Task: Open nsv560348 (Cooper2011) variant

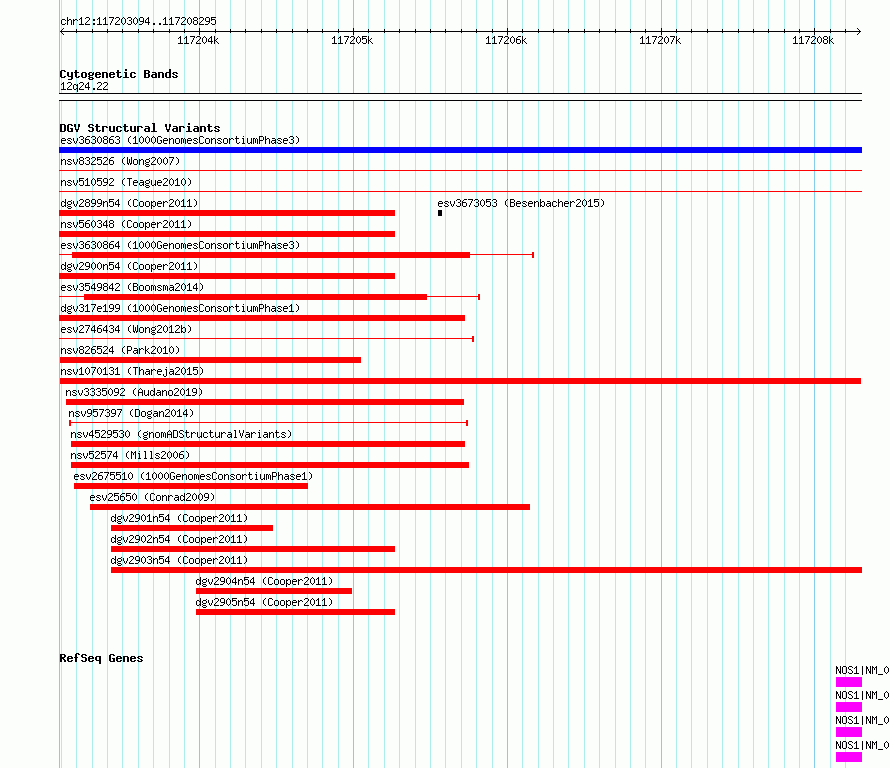Action: tap(126, 224)
